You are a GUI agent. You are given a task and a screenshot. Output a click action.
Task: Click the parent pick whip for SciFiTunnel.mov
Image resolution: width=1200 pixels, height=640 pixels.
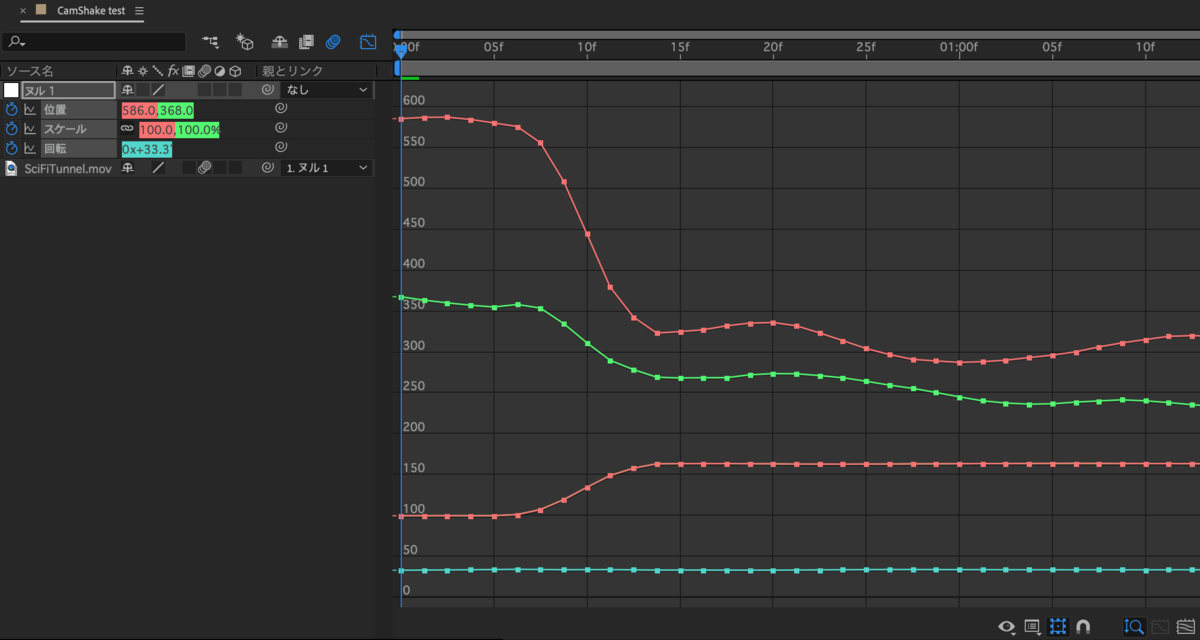(268, 168)
